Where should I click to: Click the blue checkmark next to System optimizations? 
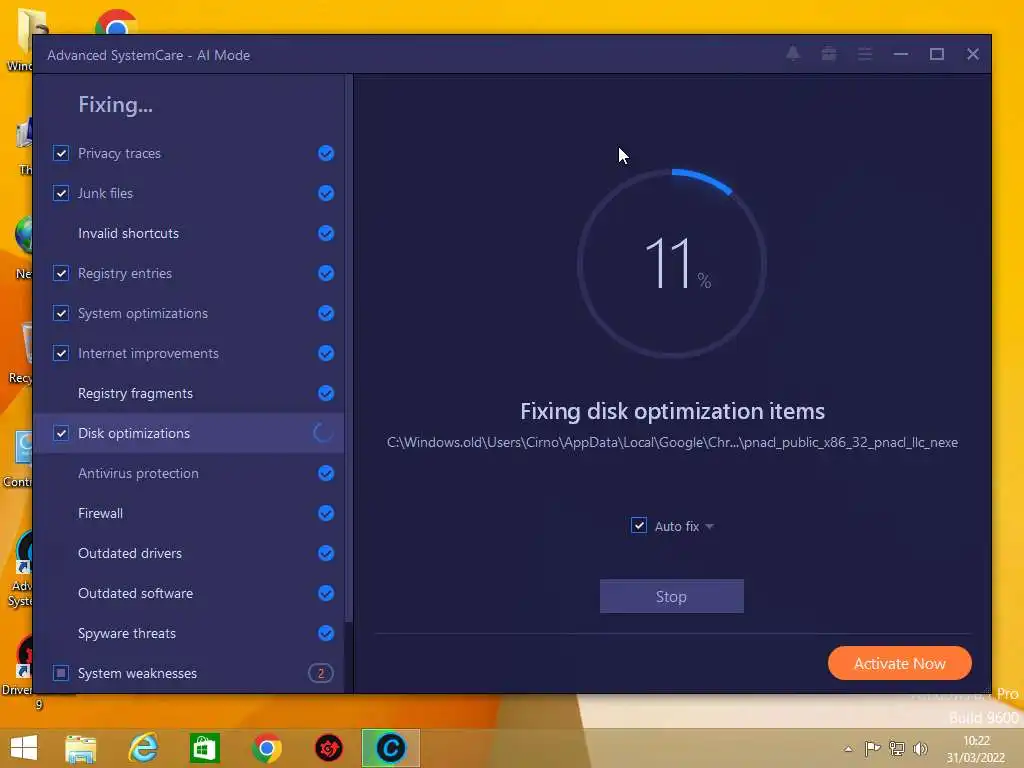coord(326,313)
